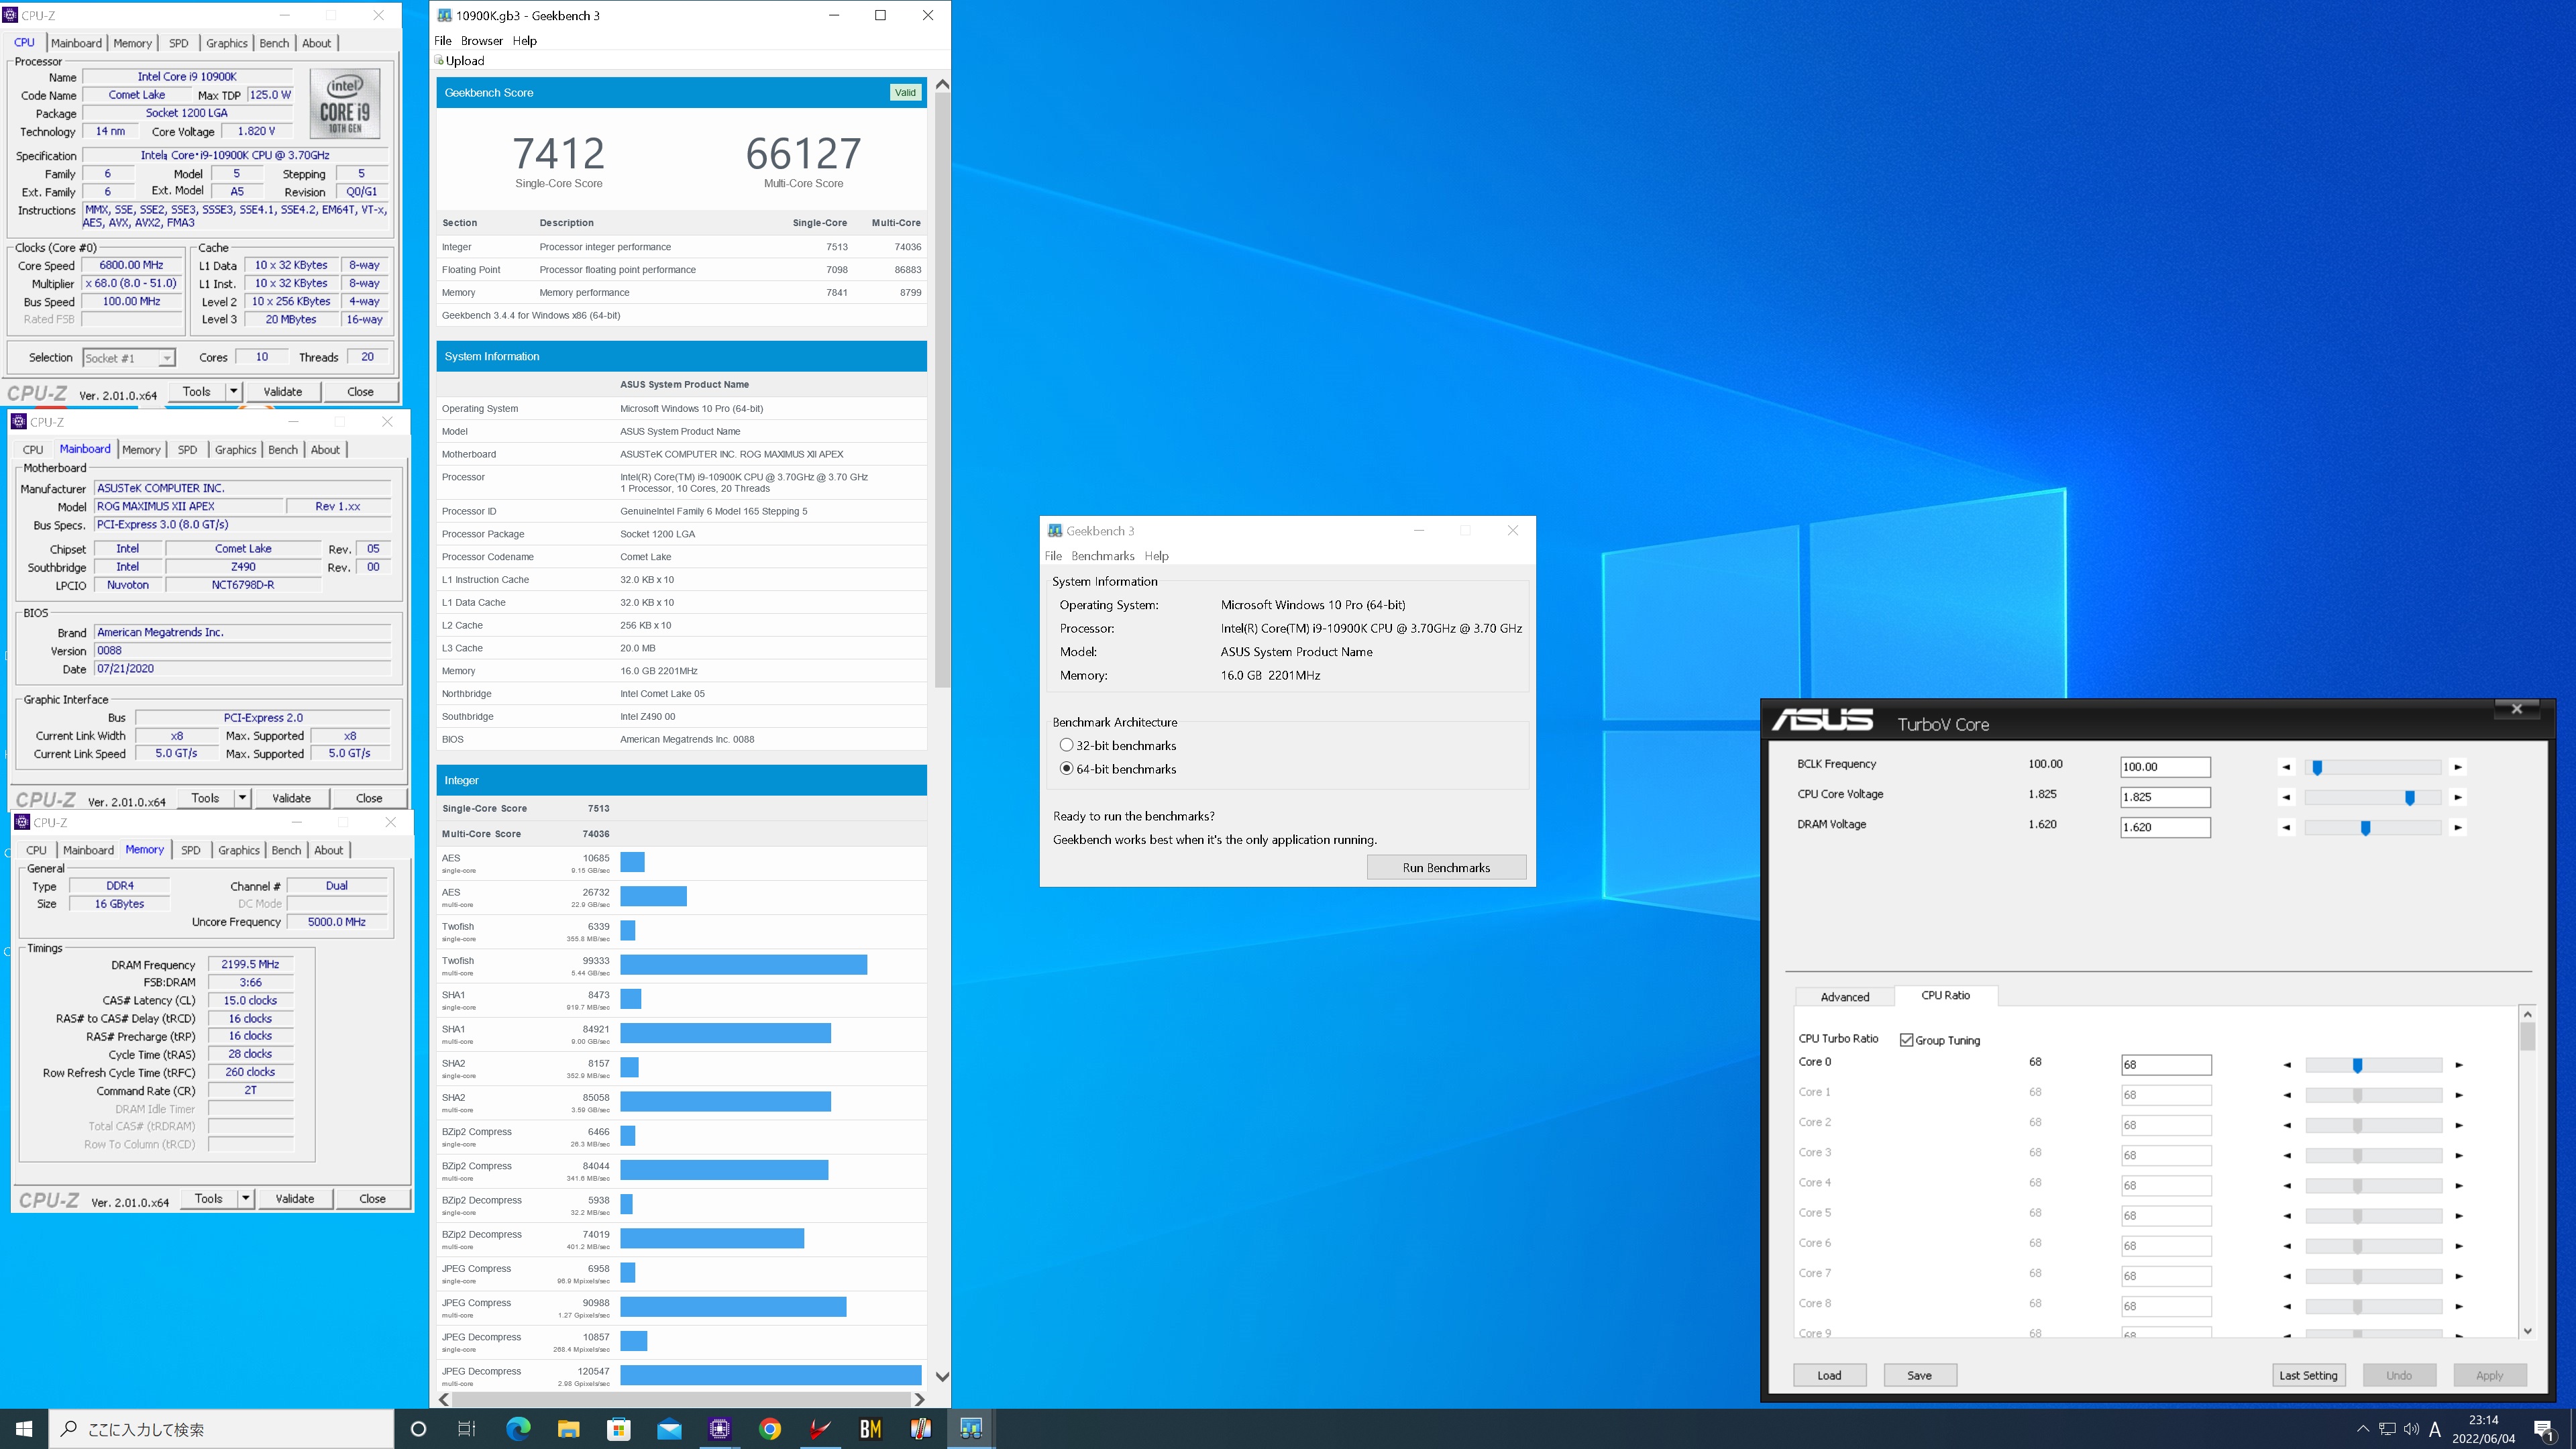Click Save in TurboV Core
Viewport: 2576px width, 1449px height.
tap(1919, 1376)
